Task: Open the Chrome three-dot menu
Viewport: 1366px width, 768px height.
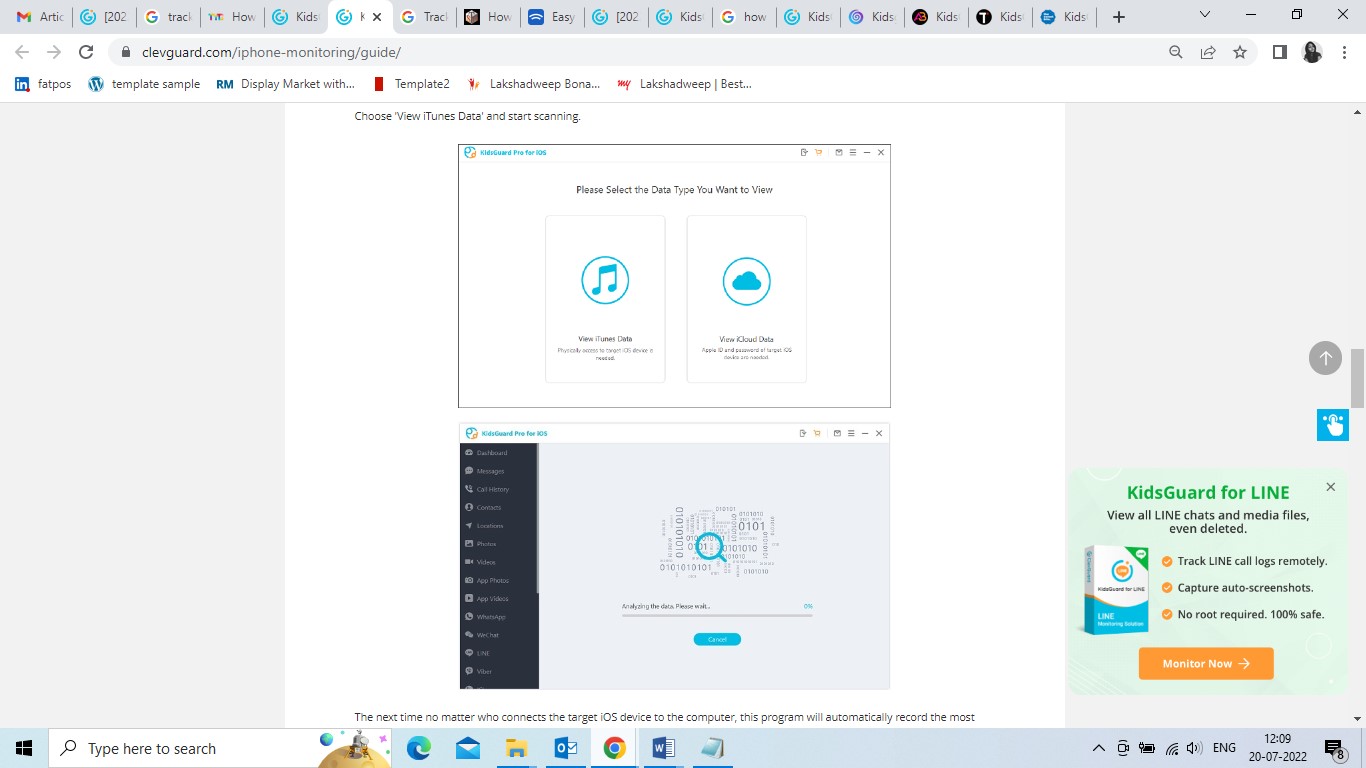Action: [x=1345, y=52]
